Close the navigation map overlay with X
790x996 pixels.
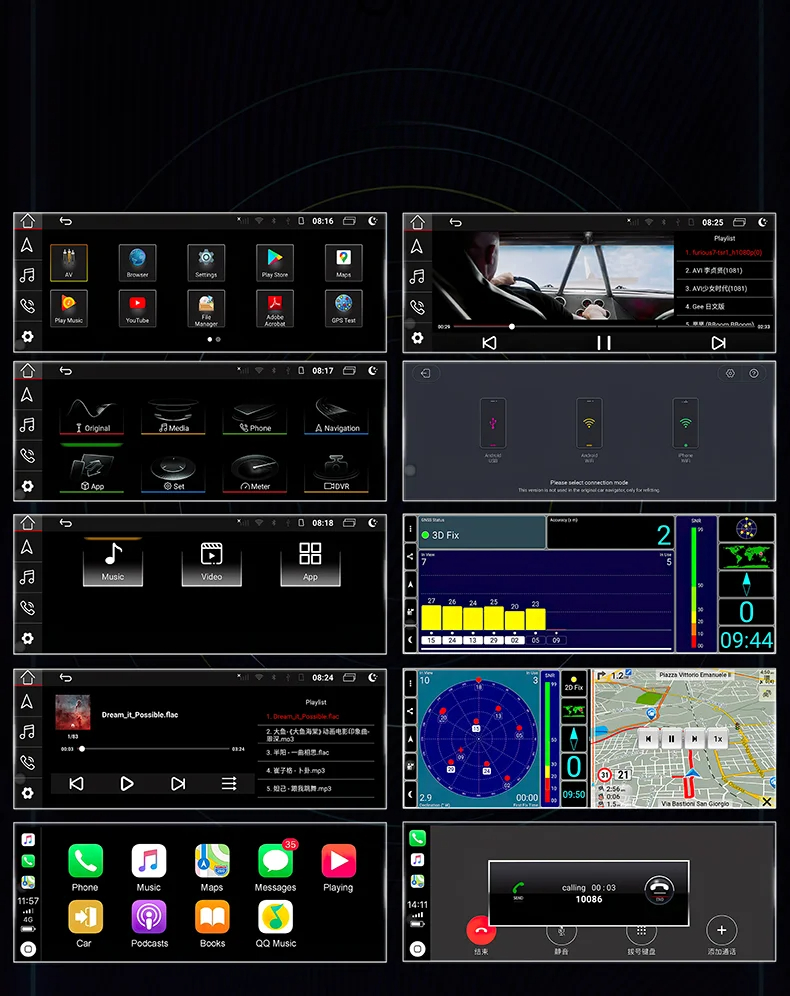pyautogui.click(x=767, y=802)
